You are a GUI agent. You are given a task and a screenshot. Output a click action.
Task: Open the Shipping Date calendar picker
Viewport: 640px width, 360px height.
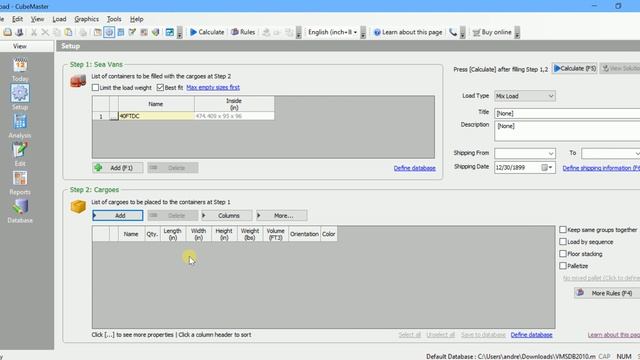(547, 167)
